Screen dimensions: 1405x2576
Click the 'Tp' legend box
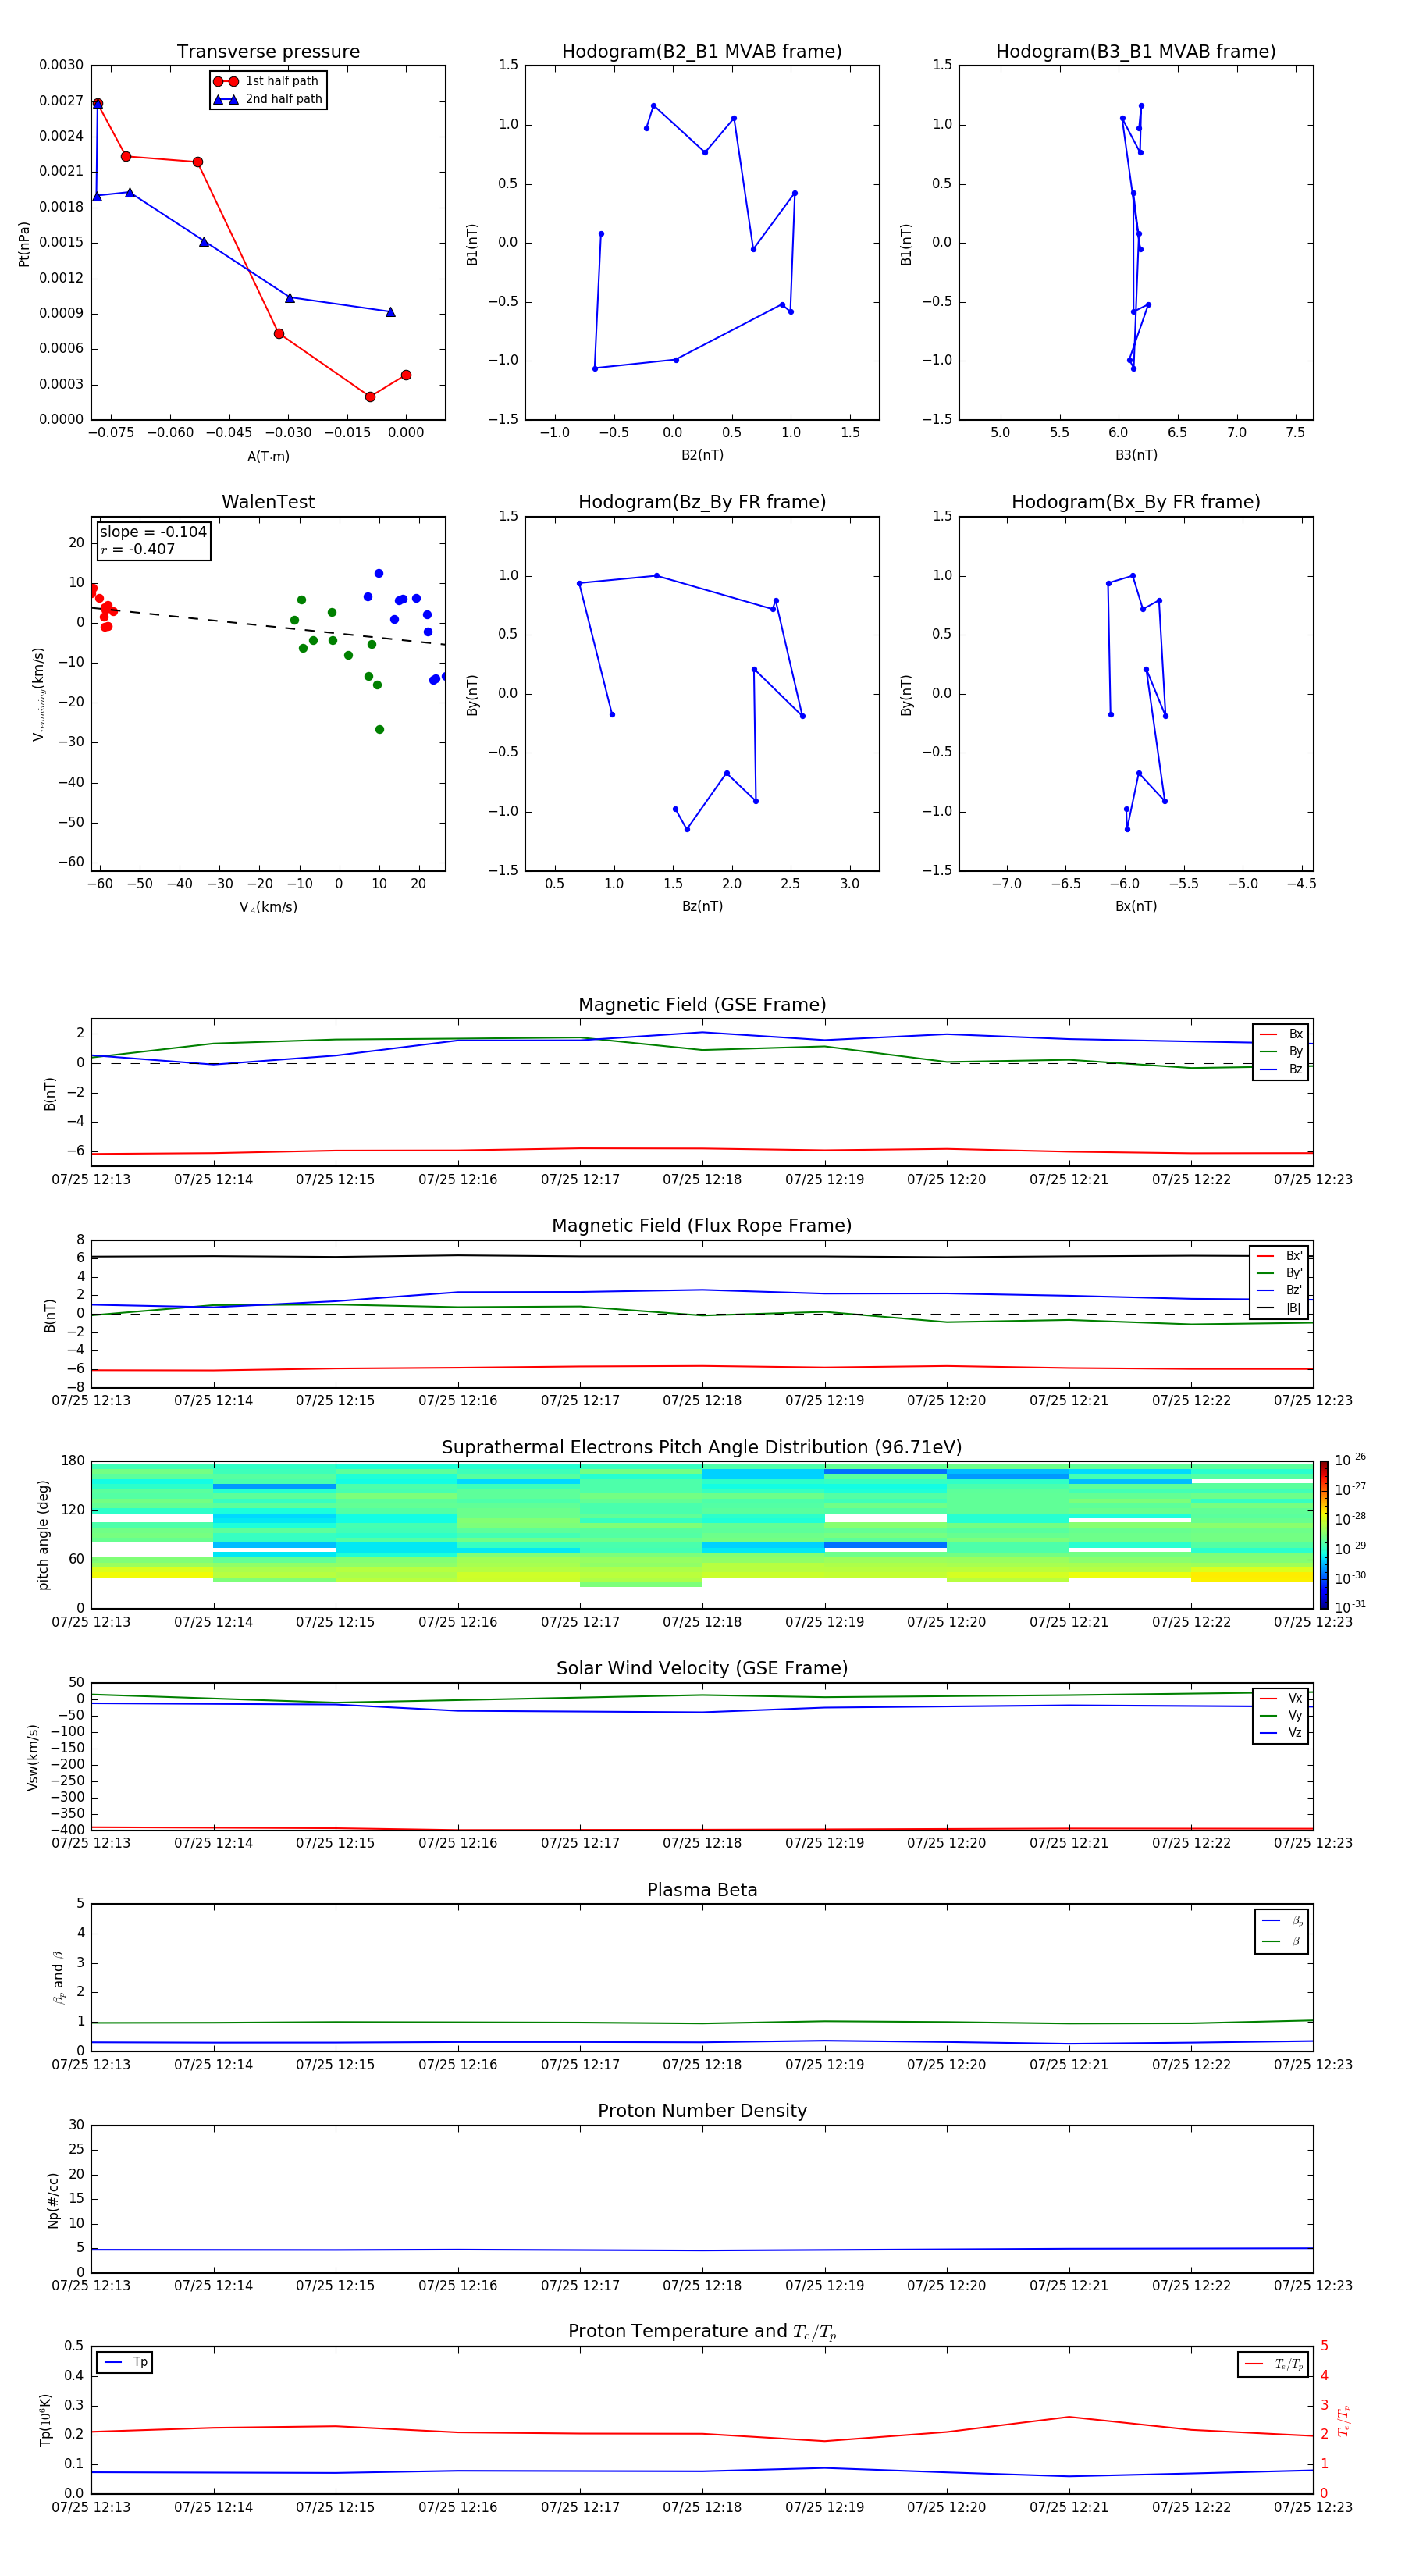click(x=124, y=2362)
